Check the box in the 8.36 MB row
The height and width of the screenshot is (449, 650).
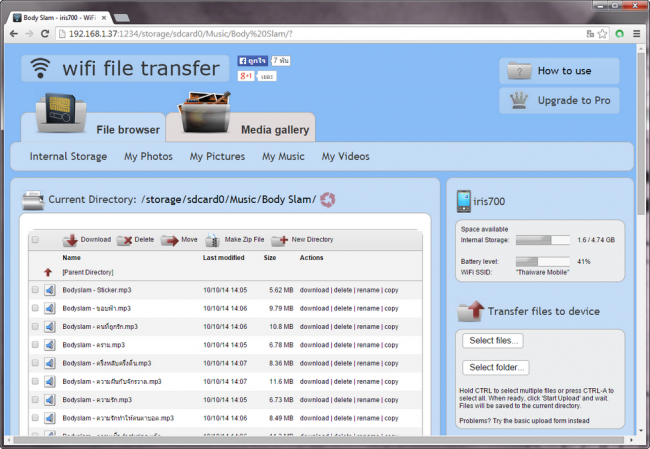click(x=35, y=363)
